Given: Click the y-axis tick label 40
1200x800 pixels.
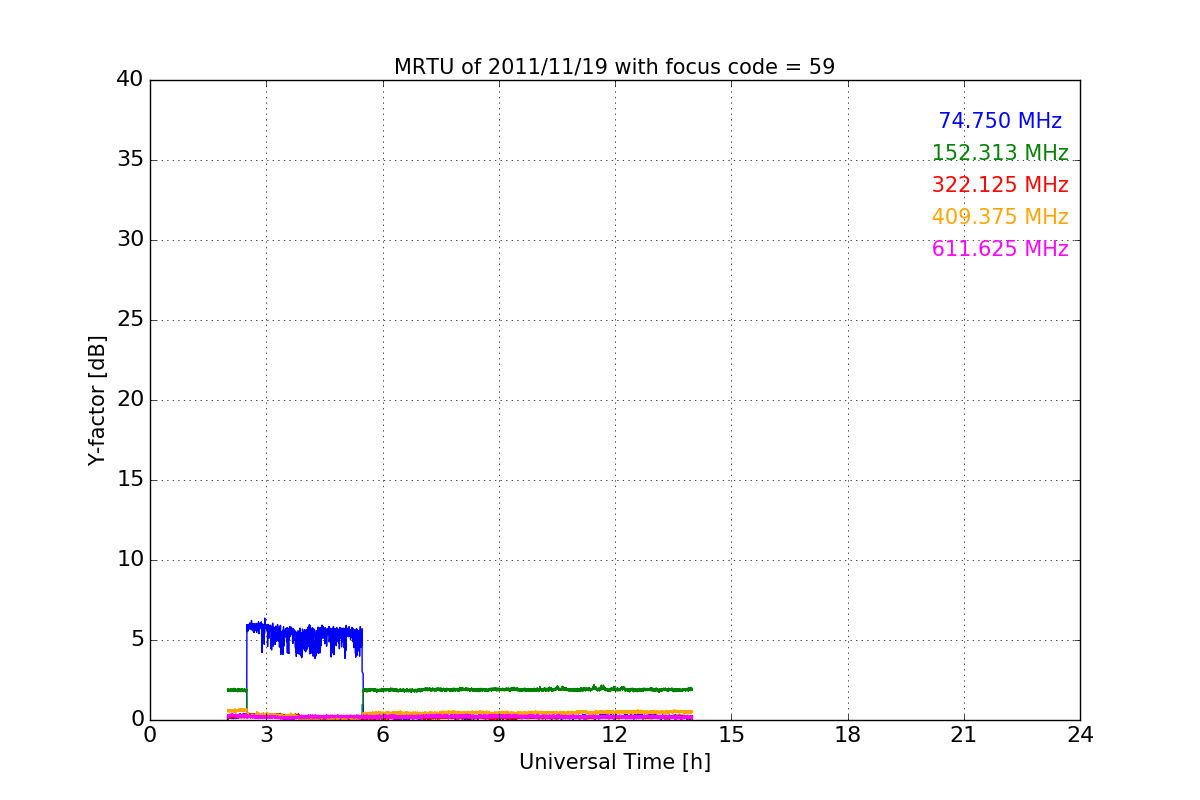Looking at the screenshot, I should [130, 80].
